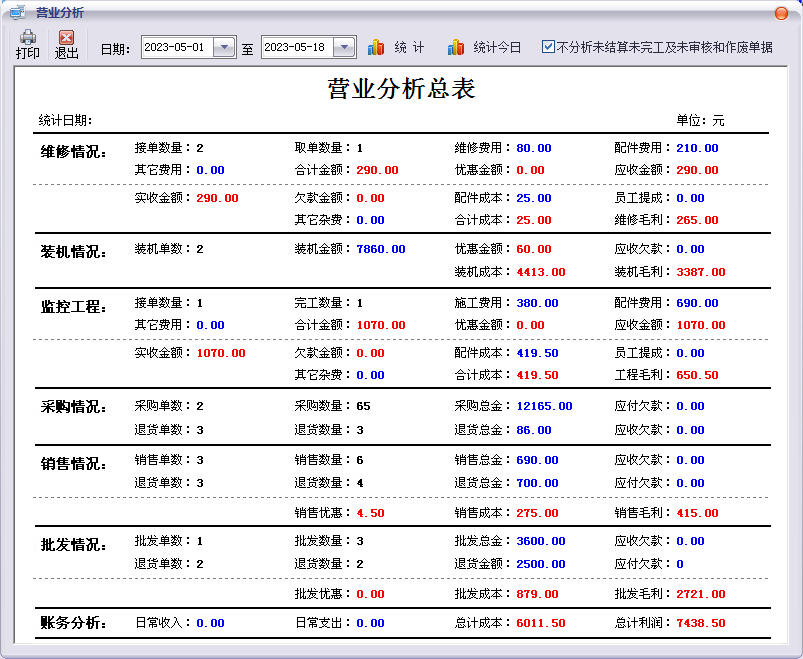
Task: Click the 单位: 元 label
Action: click(700, 120)
